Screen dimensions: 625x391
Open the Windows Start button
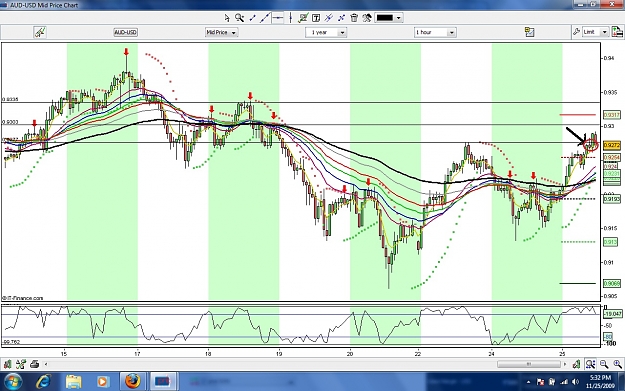click(x=13, y=381)
